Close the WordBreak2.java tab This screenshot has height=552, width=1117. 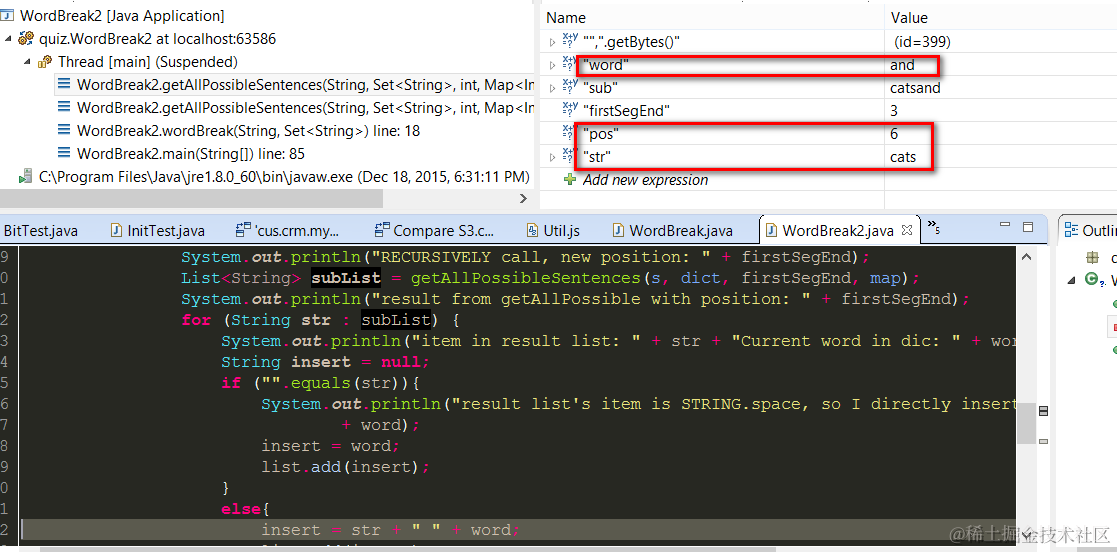(908, 230)
